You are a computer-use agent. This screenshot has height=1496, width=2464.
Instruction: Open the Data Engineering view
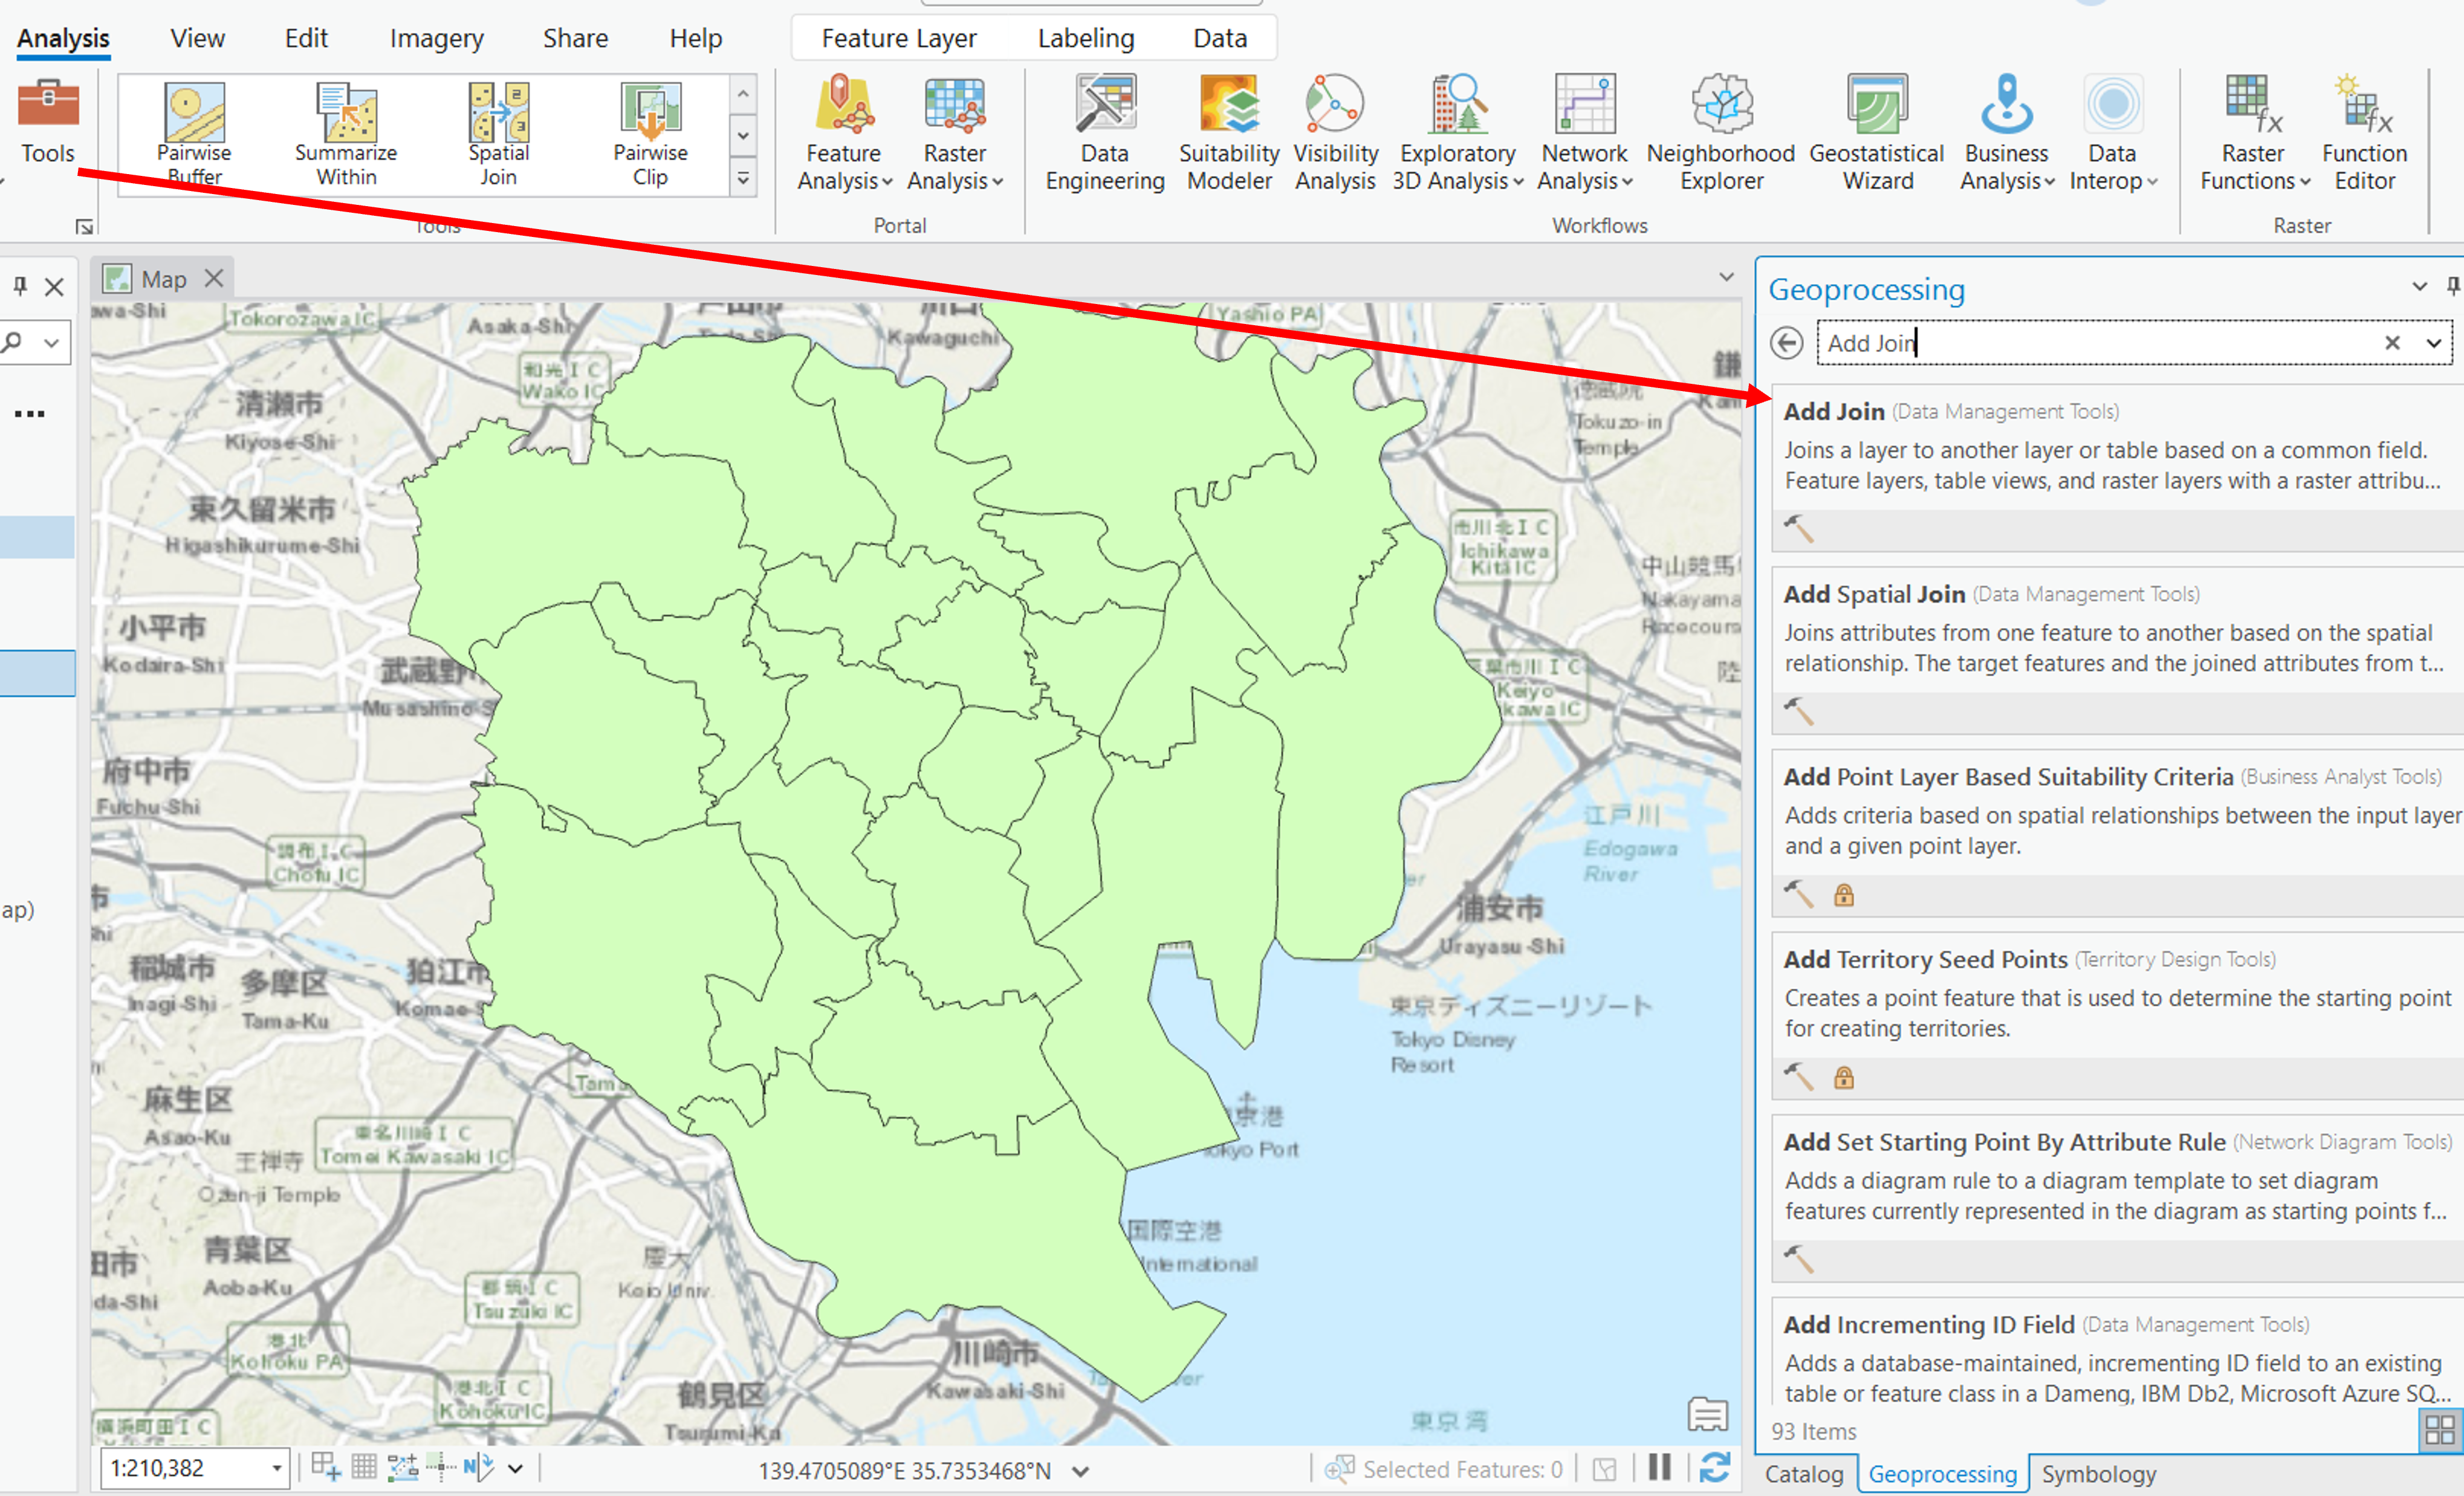click(x=1105, y=132)
